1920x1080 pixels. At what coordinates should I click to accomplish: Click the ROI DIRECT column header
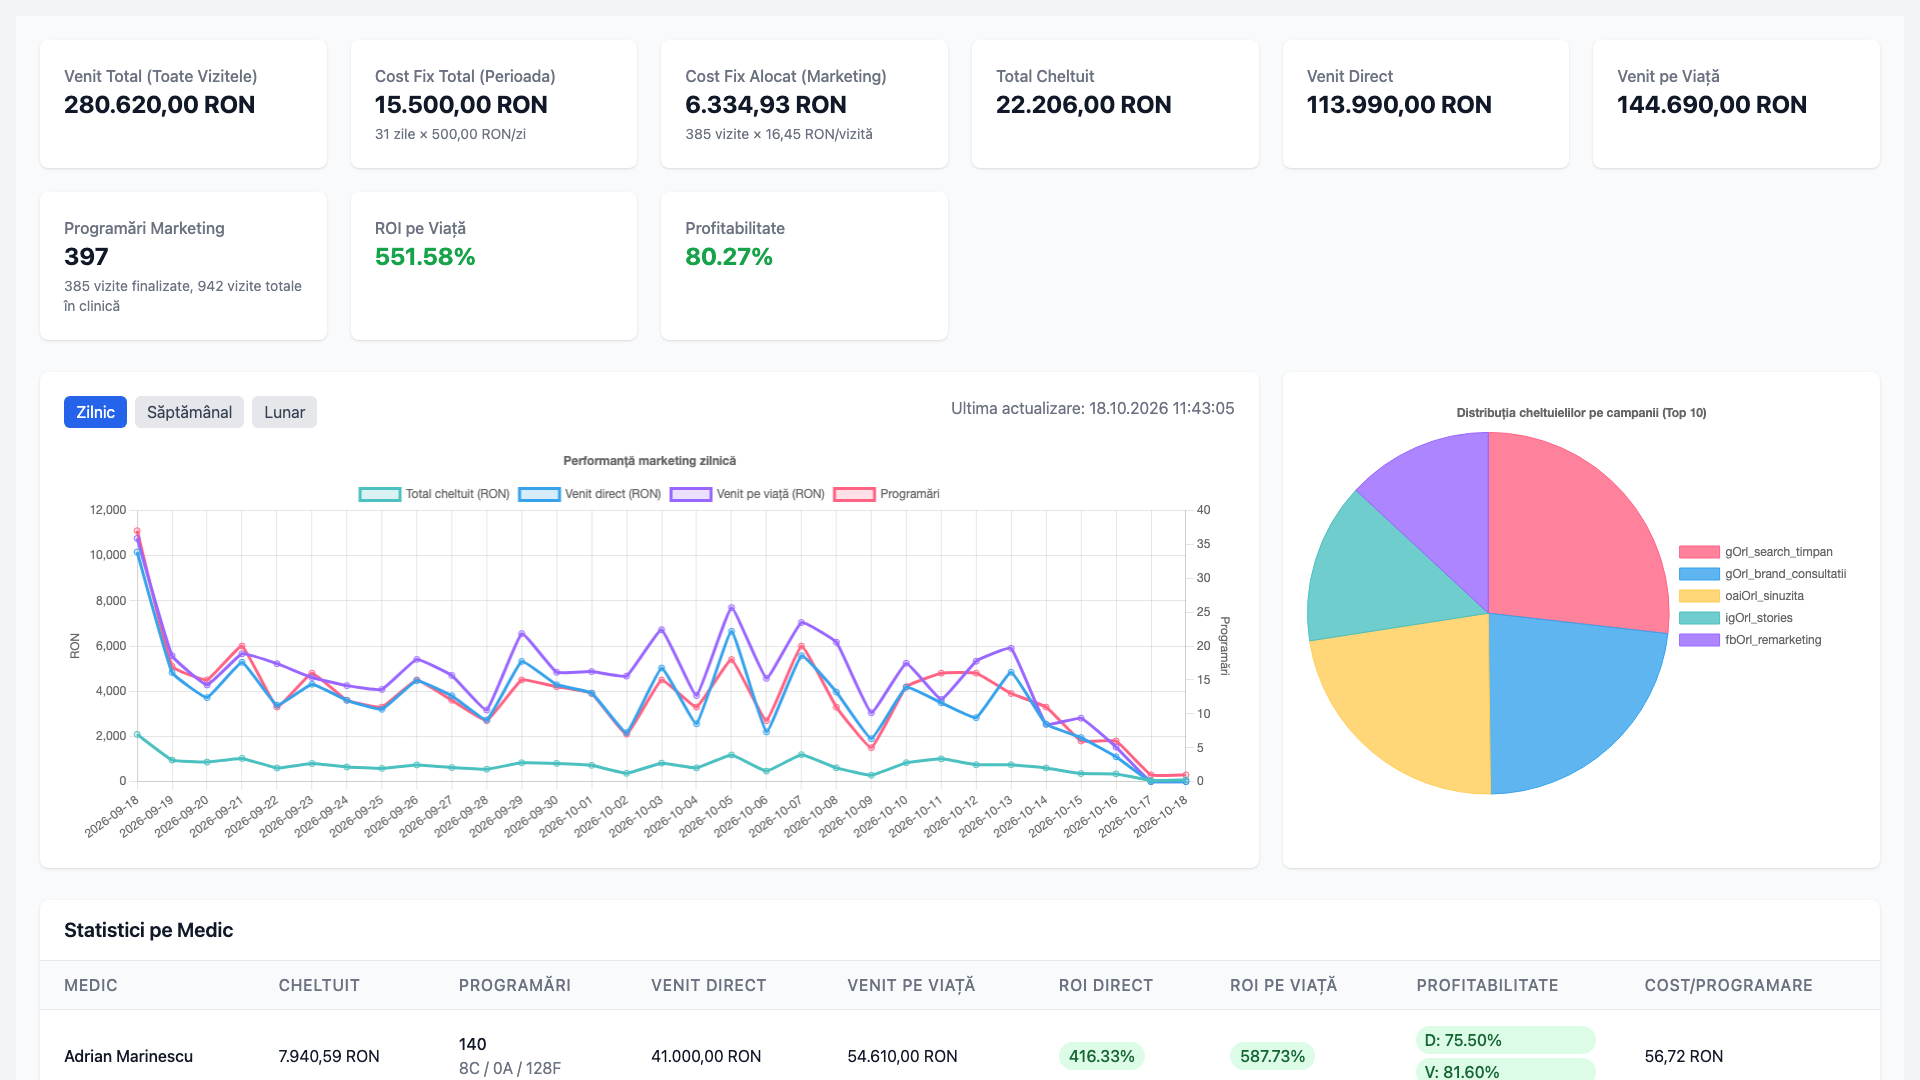[x=1106, y=985]
